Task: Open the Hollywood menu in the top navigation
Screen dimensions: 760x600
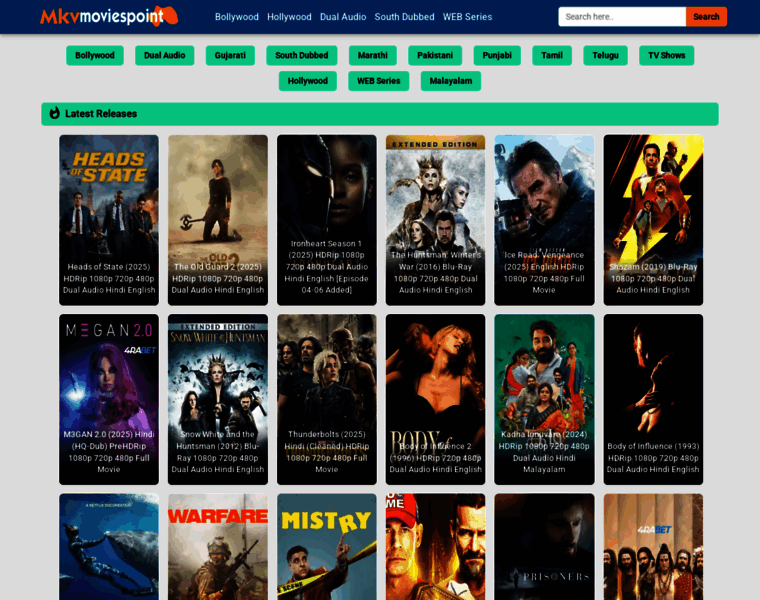Action: (x=289, y=17)
